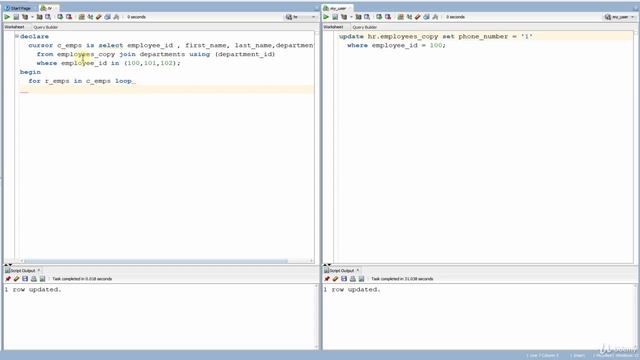The image size is (640, 360).
Task: Click '1 row updated.' in right output
Action: [x=352, y=289]
